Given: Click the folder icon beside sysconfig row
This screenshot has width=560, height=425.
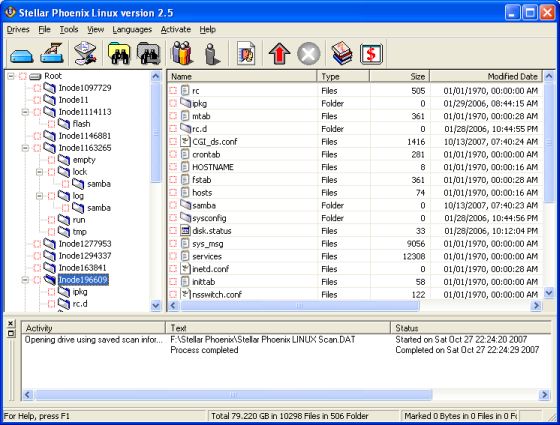Looking at the screenshot, I should [x=186, y=217].
